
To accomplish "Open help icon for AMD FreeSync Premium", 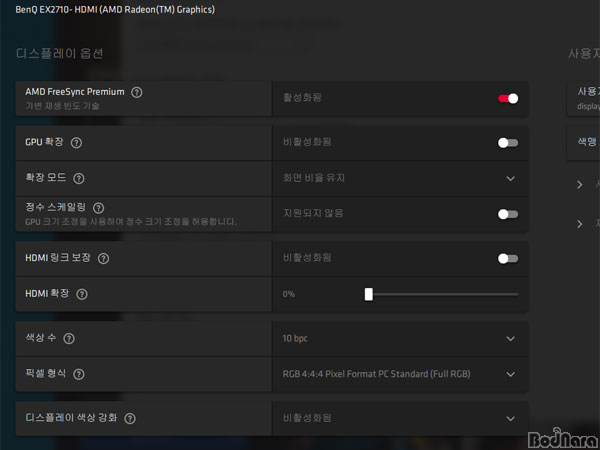I will coord(137,92).
